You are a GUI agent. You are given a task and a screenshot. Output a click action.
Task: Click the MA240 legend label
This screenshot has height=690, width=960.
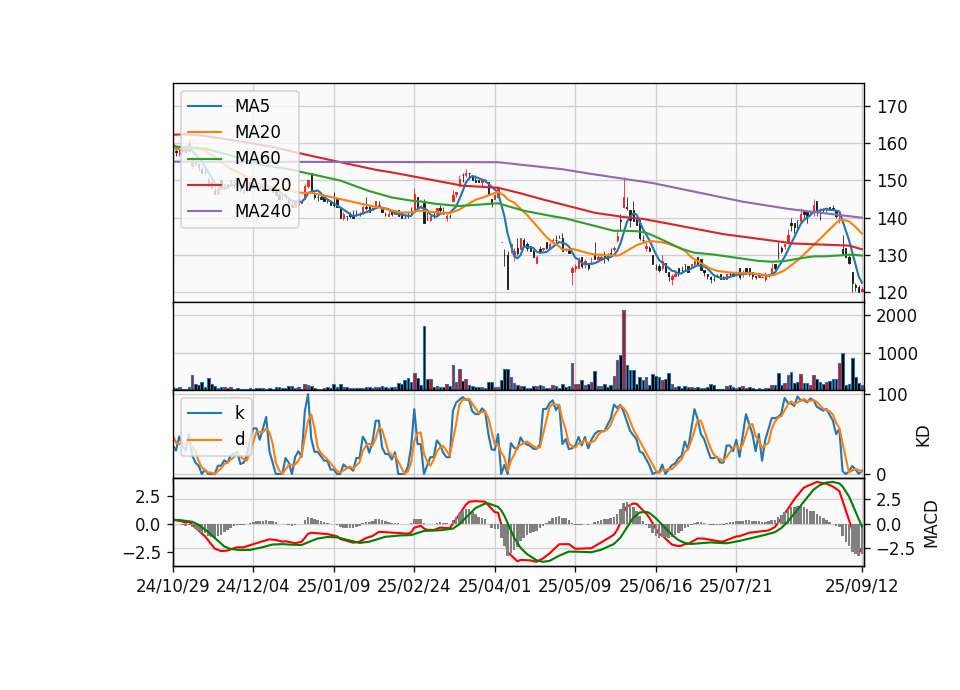263,211
